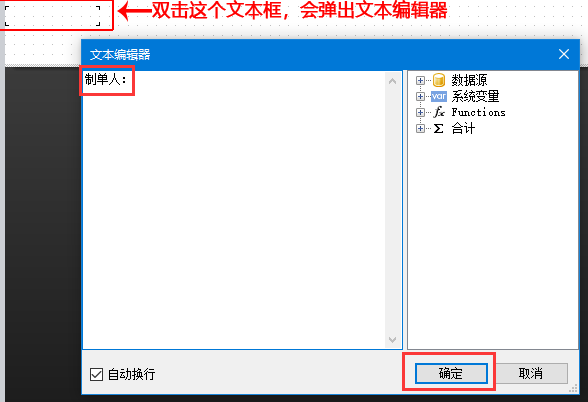Select the Functions label in tree

click(x=478, y=112)
